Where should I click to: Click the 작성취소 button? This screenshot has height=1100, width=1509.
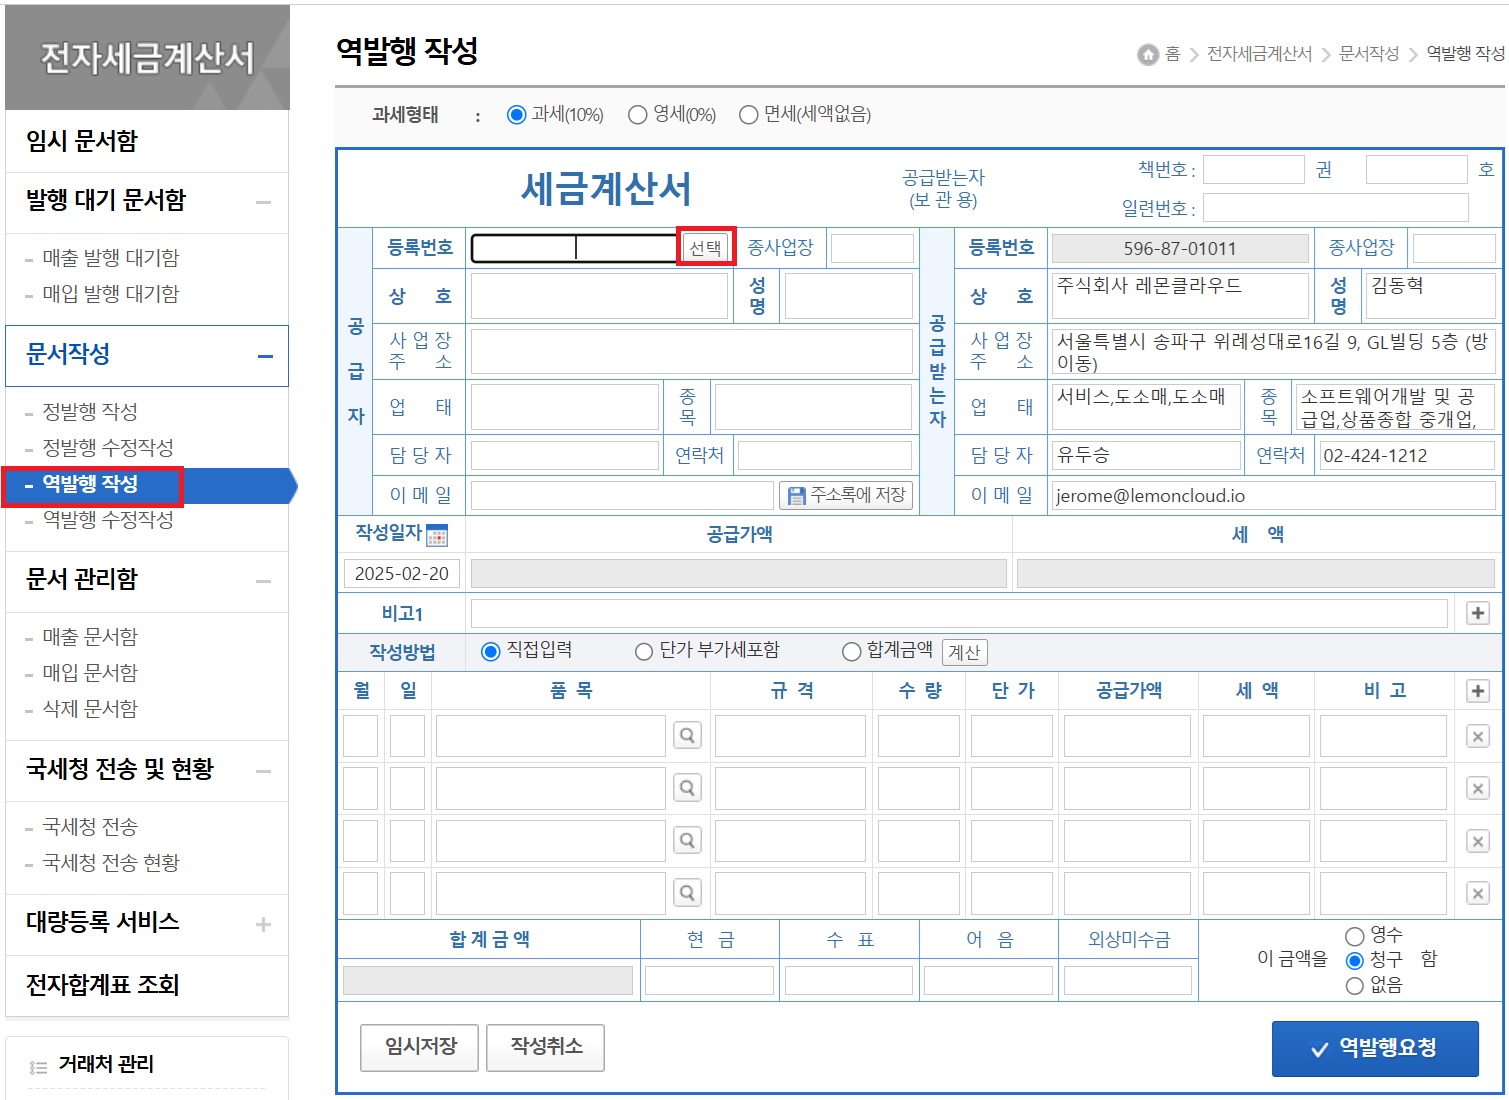[546, 1047]
